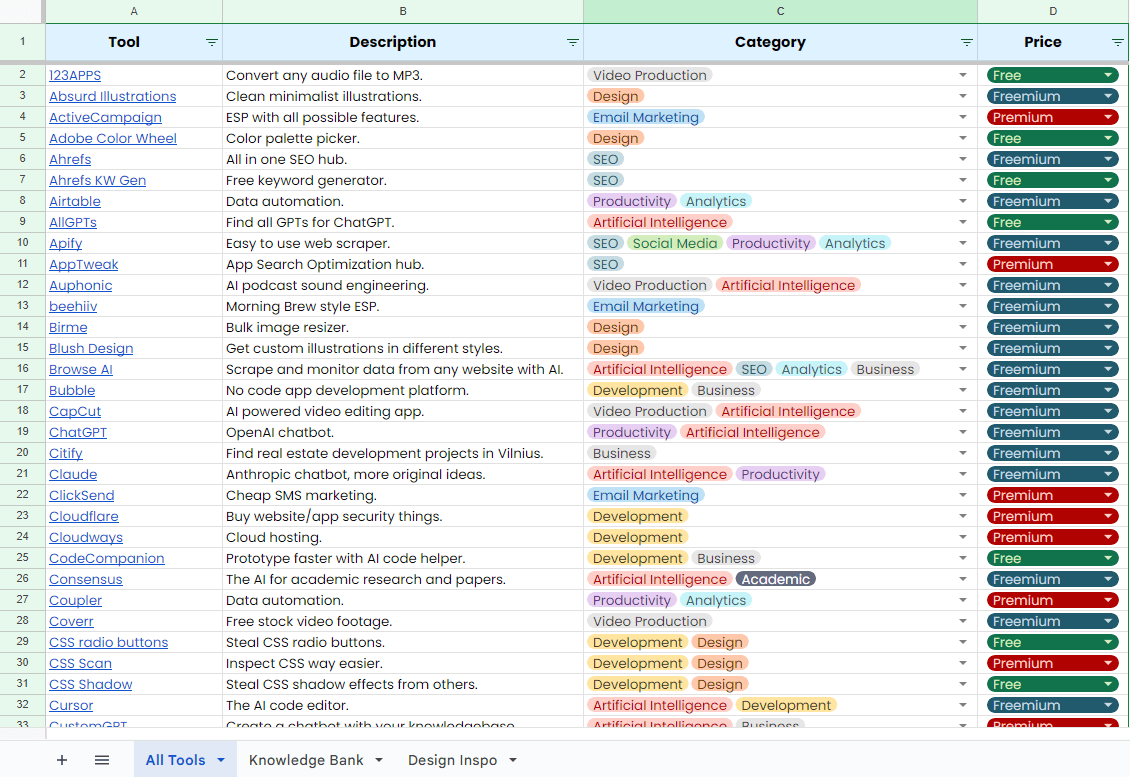This screenshot has height=777, width=1130.
Task: Open category dropdown arrow for Citify row
Action: point(963,453)
